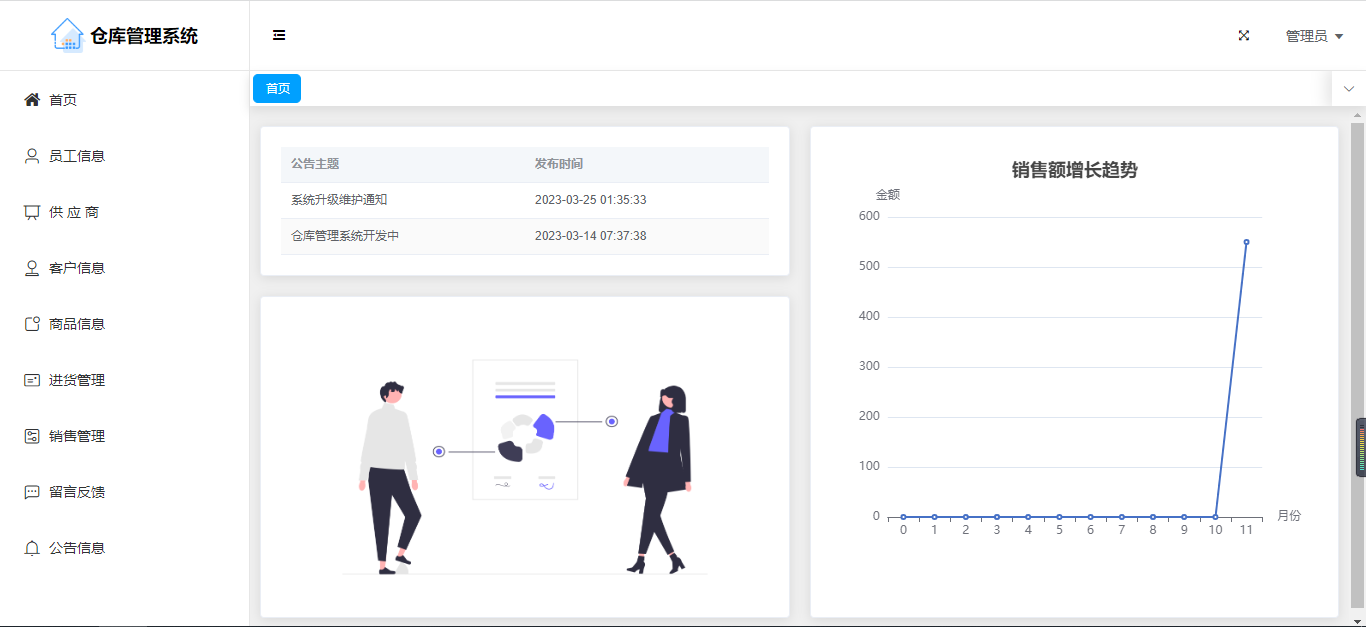Click the date 2023-03-25 01:35:33
1366x627 pixels.
click(590, 200)
